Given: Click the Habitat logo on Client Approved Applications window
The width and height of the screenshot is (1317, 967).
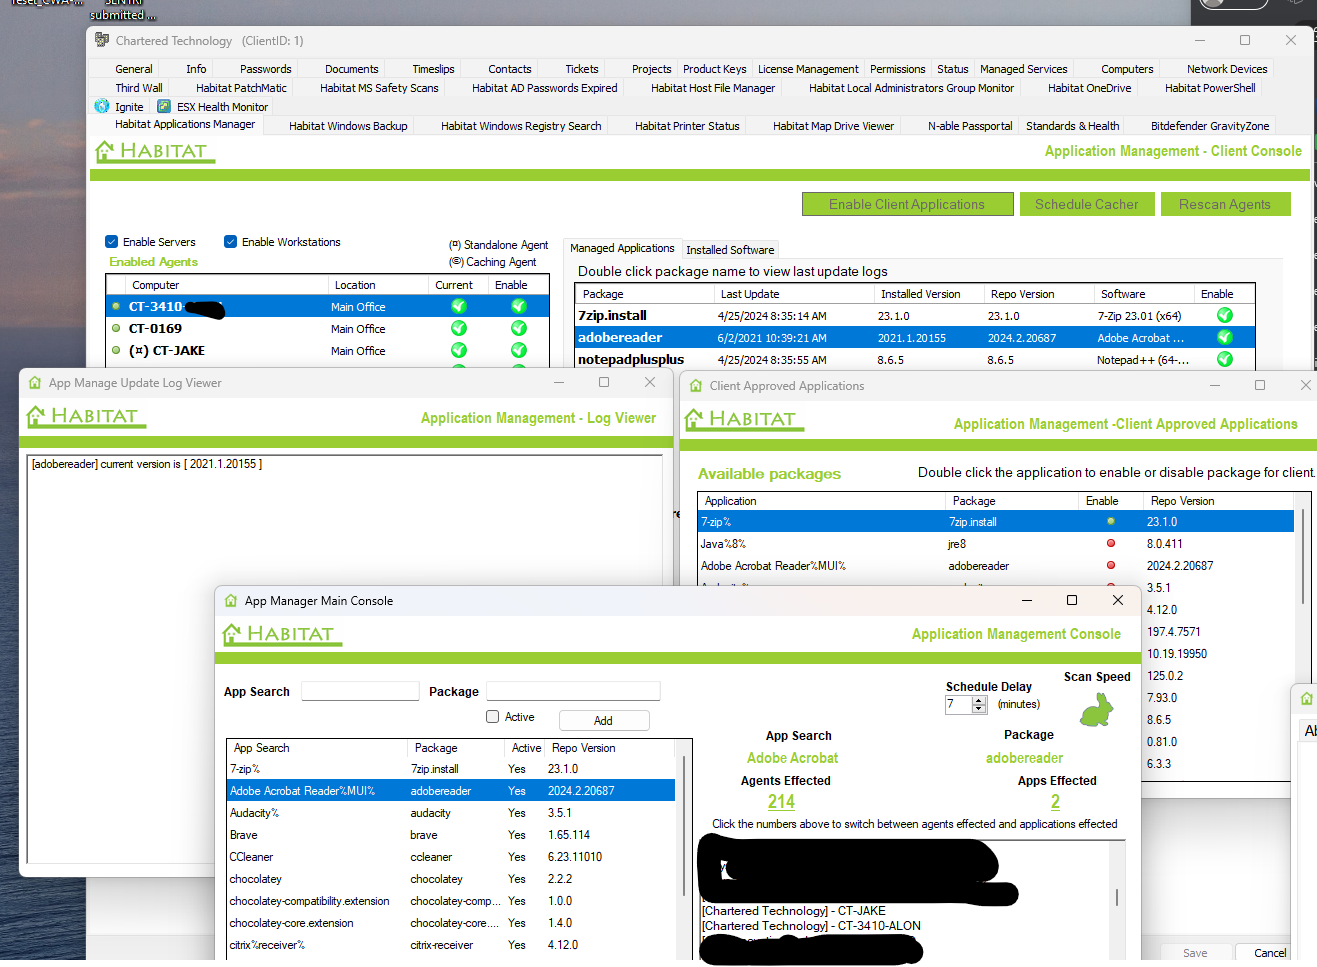Looking at the screenshot, I should click(743, 417).
